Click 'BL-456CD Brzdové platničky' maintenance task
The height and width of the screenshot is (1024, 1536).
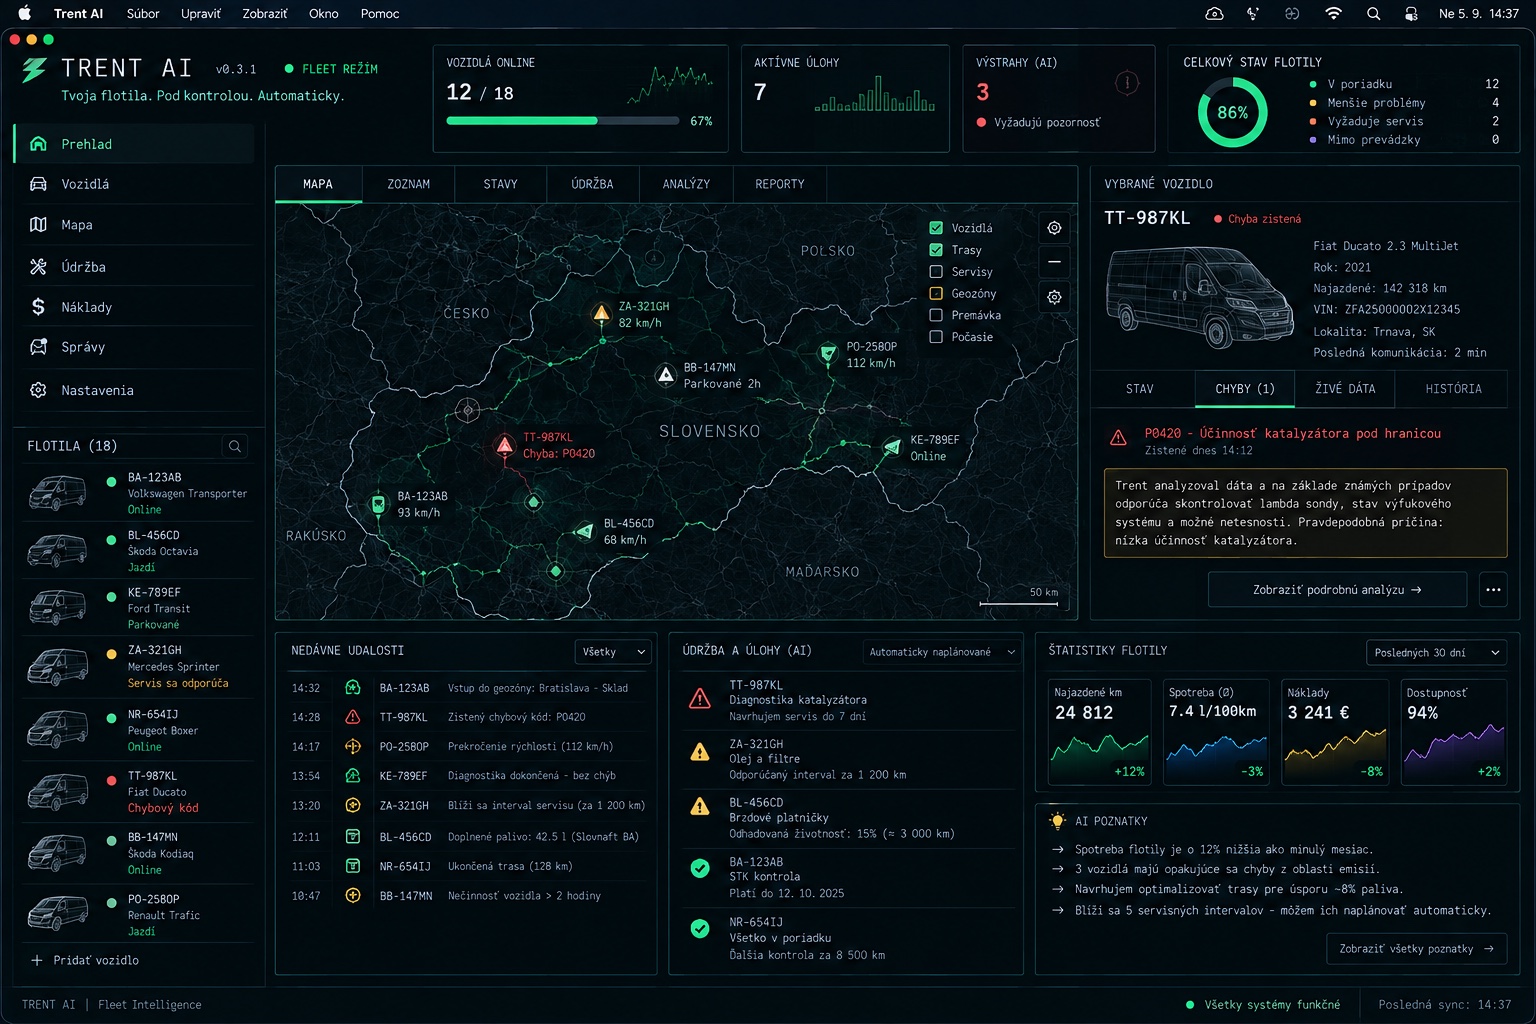click(846, 818)
